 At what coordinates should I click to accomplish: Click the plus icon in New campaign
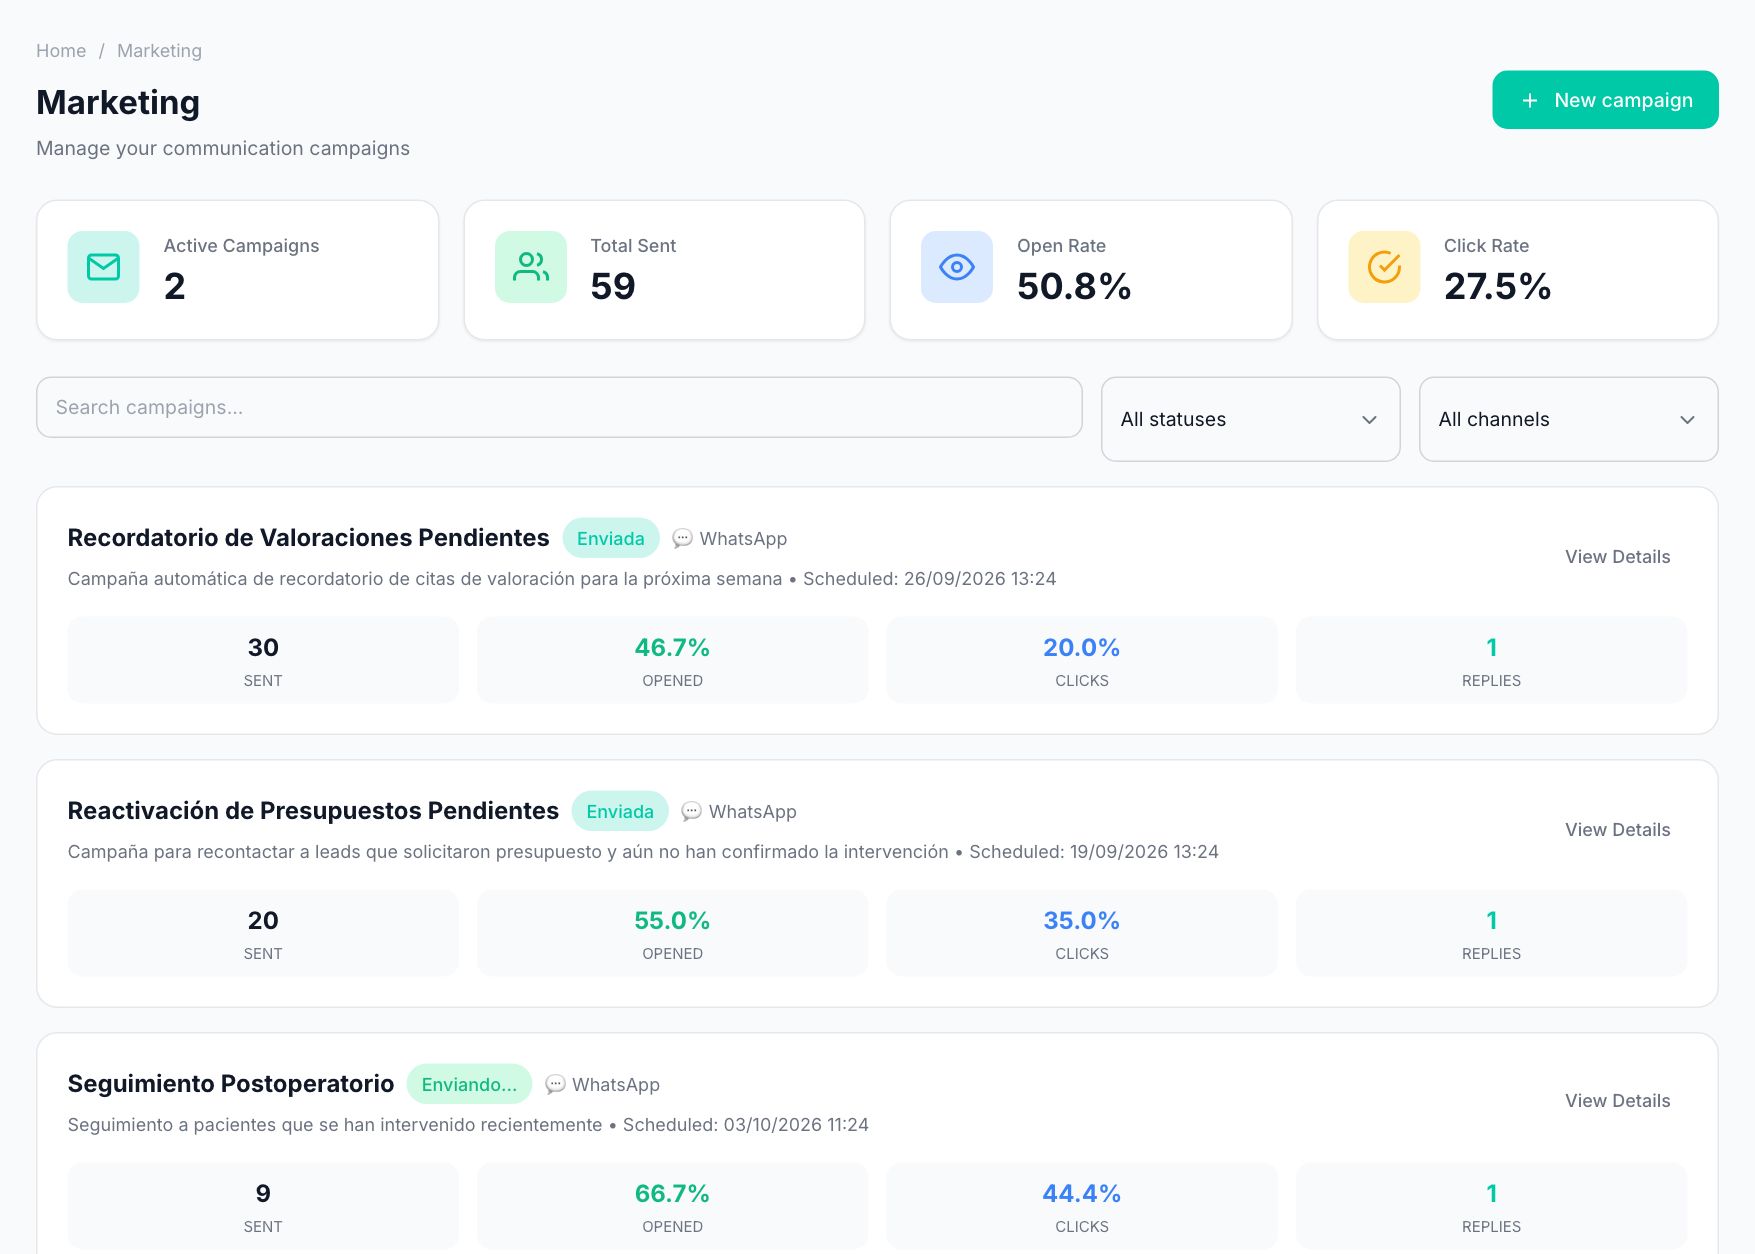point(1529,100)
